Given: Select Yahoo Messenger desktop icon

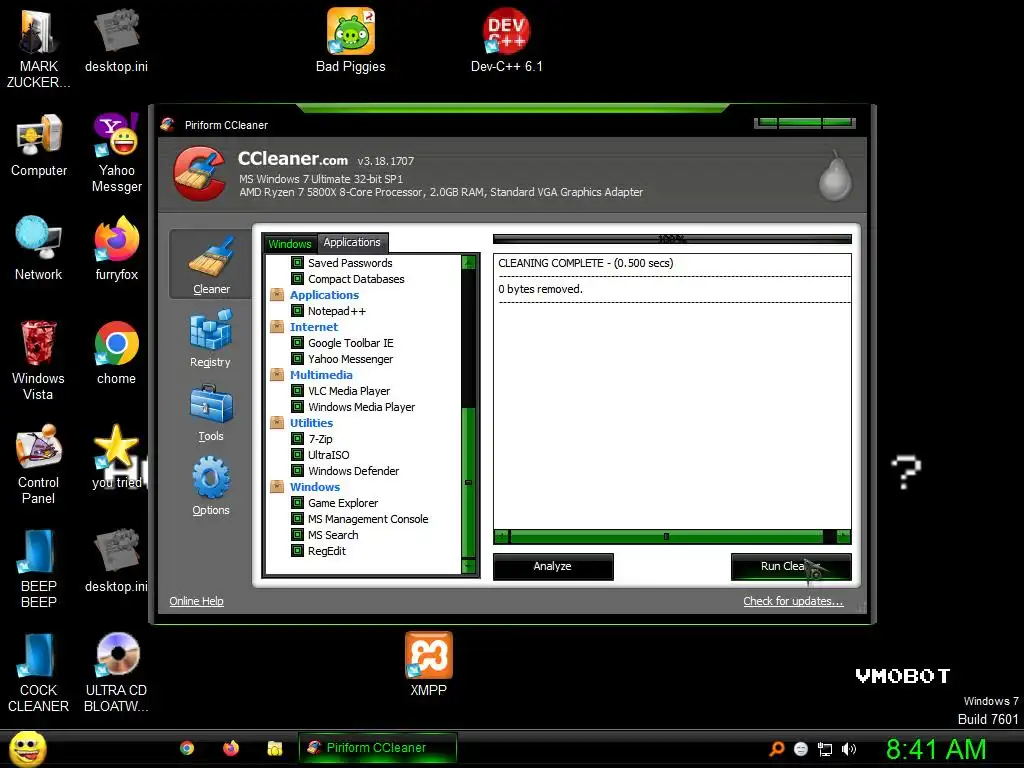Looking at the screenshot, I should pyautogui.click(x=116, y=153).
